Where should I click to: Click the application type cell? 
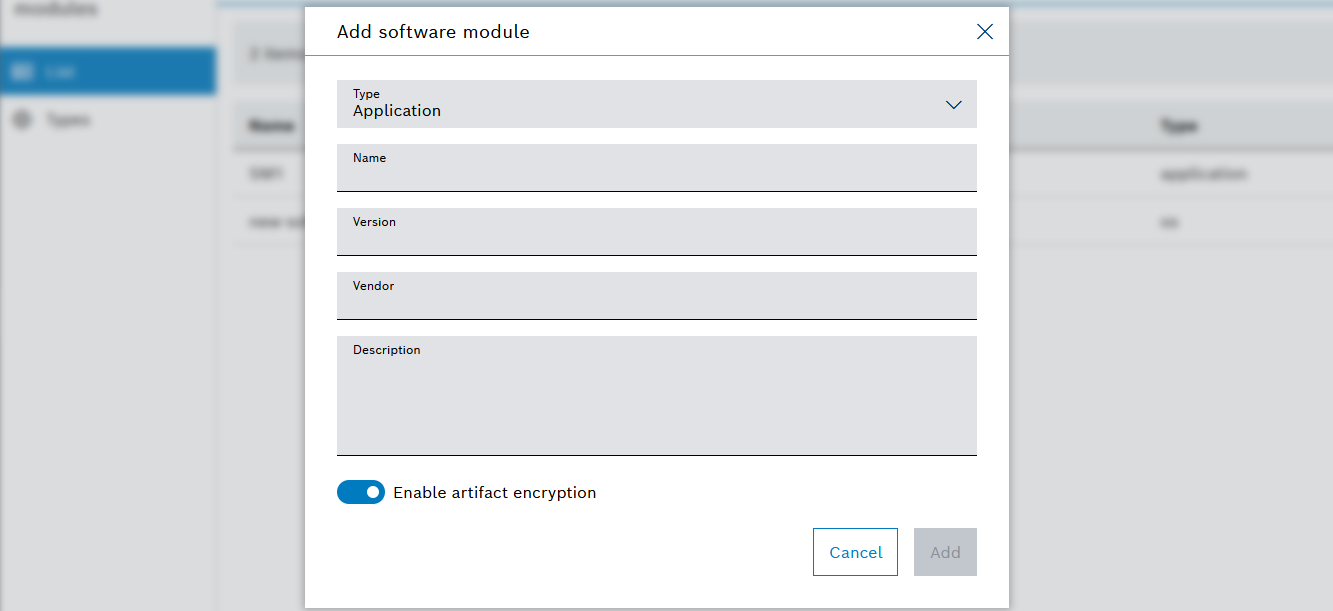tap(1202, 174)
